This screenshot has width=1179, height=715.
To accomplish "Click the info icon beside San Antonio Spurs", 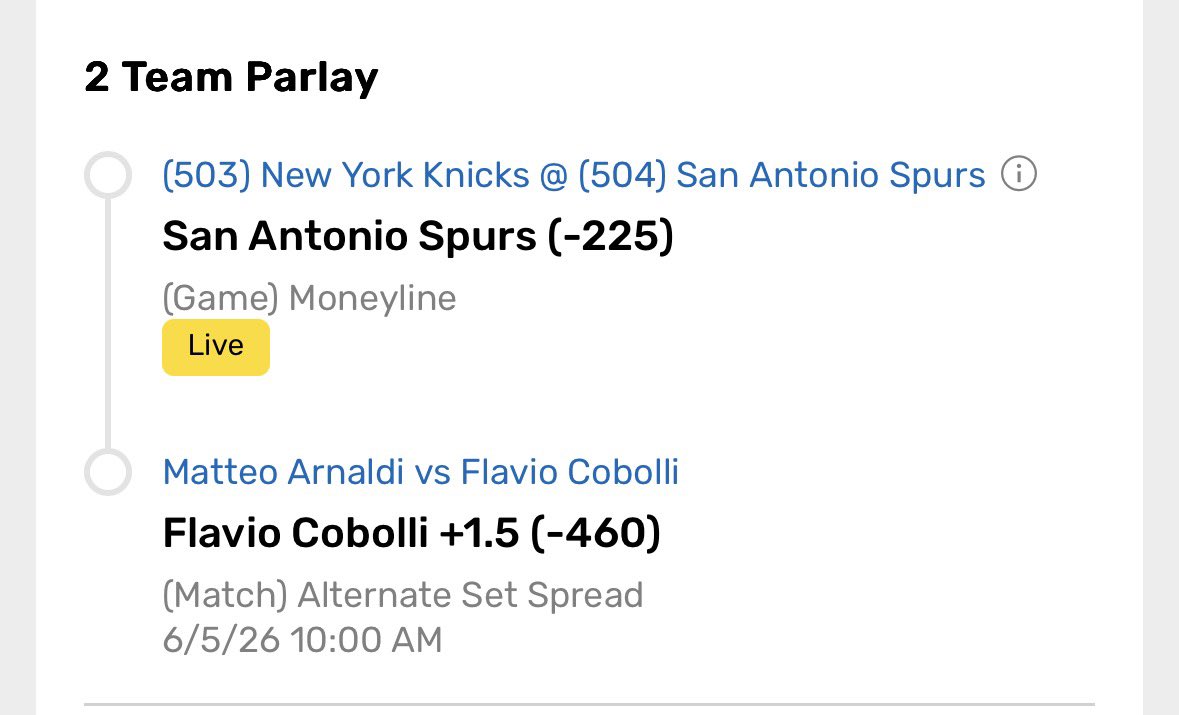I will (1019, 174).
